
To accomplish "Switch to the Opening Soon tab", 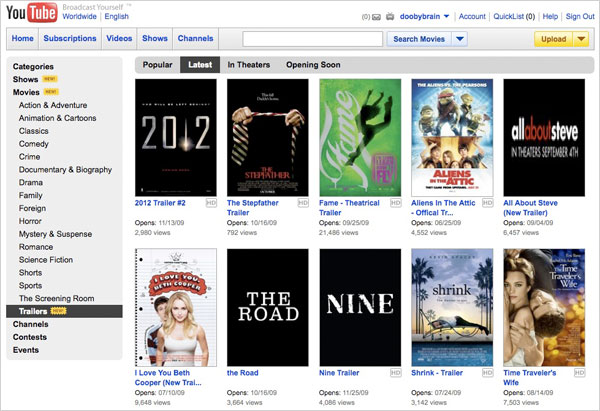I will 313,65.
